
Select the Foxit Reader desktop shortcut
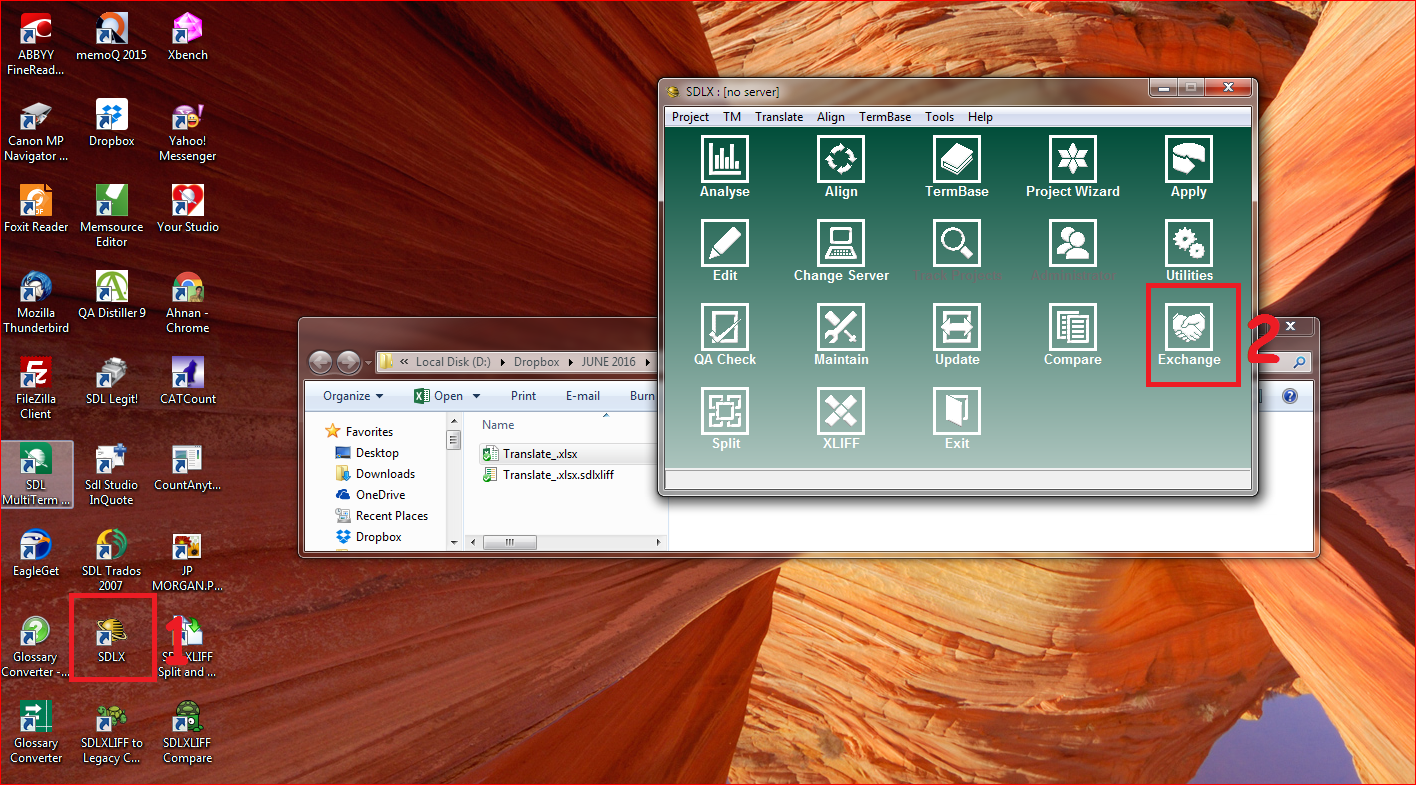click(x=36, y=210)
